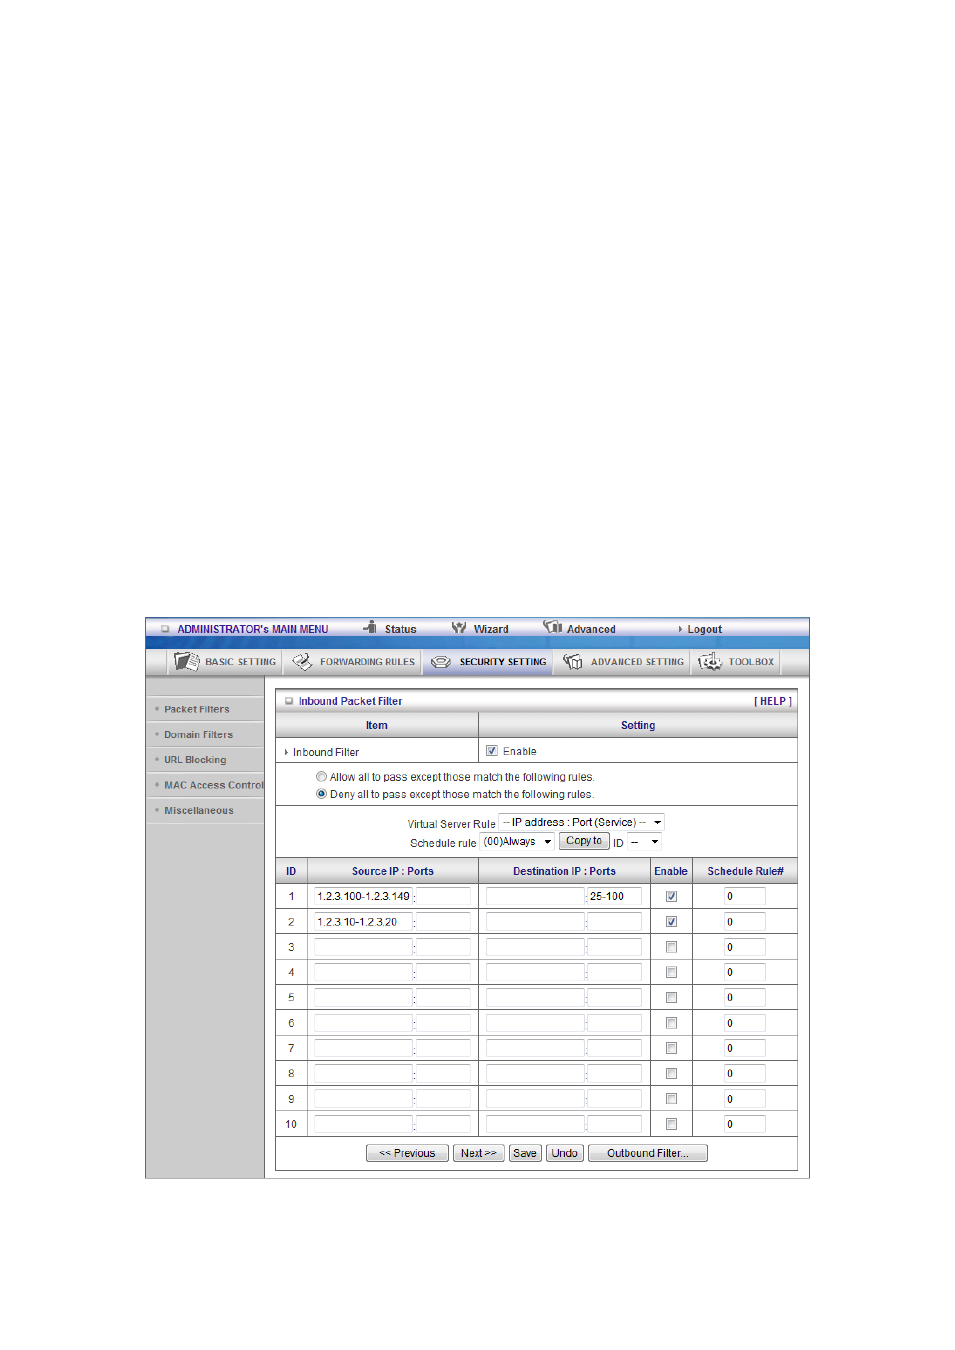Toggle Enable checkbox for rule 2

671,921
